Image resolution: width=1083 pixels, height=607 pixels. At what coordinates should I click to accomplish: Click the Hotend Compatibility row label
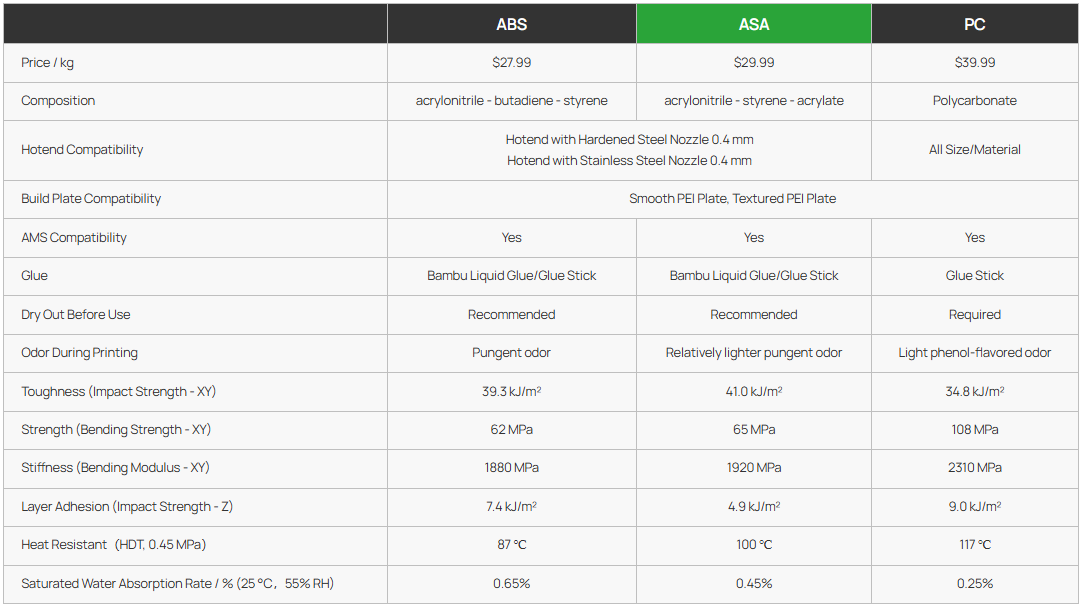[x=82, y=150]
